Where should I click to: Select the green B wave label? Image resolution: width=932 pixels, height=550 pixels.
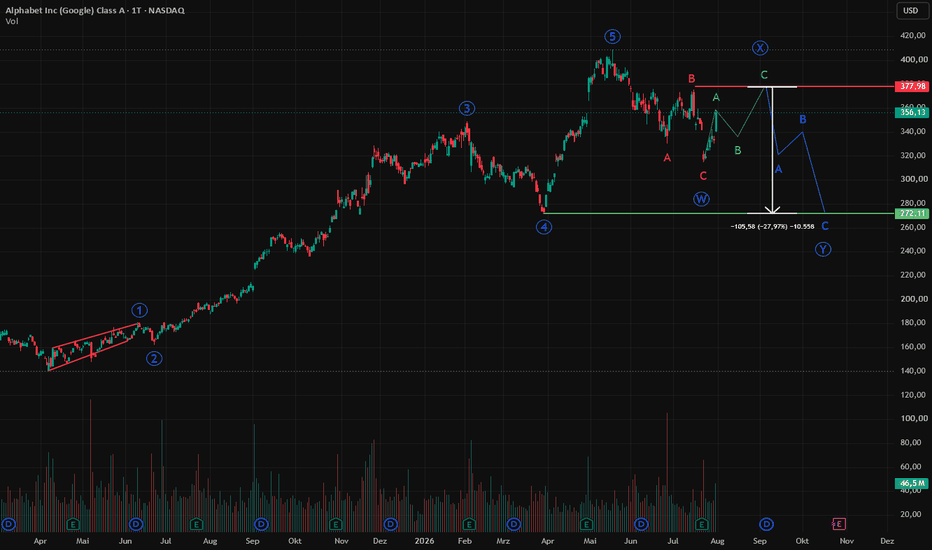738,150
